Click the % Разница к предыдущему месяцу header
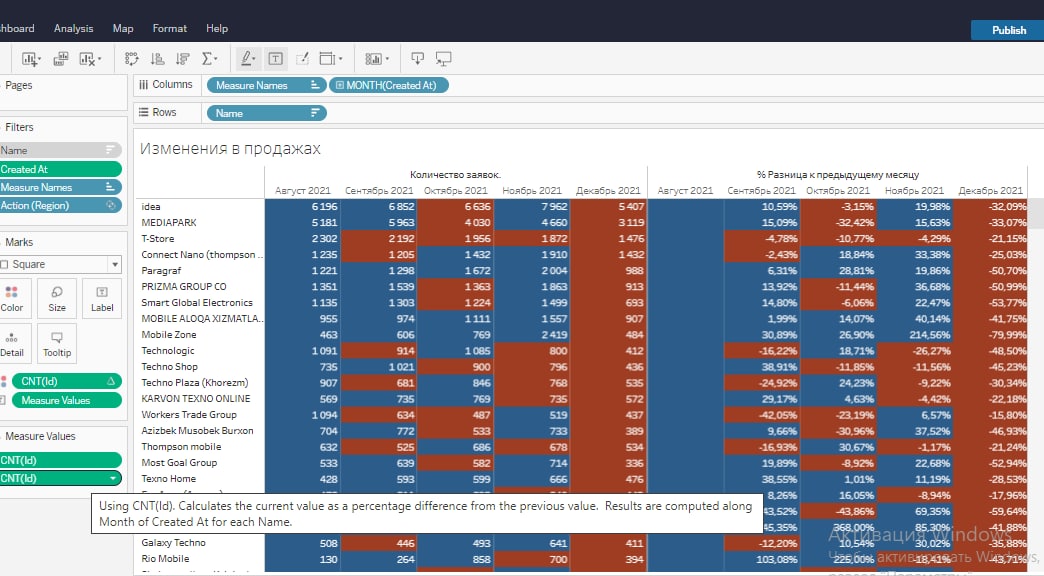 click(x=838, y=174)
